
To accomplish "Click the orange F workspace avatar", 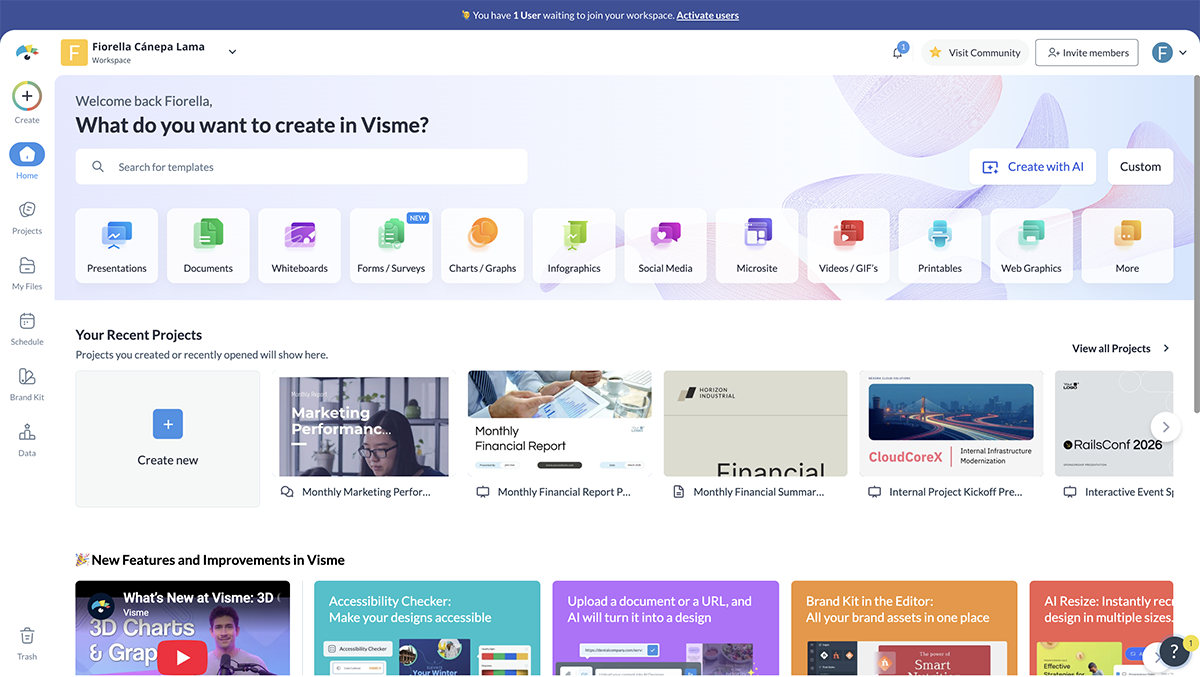I will click(74, 52).
